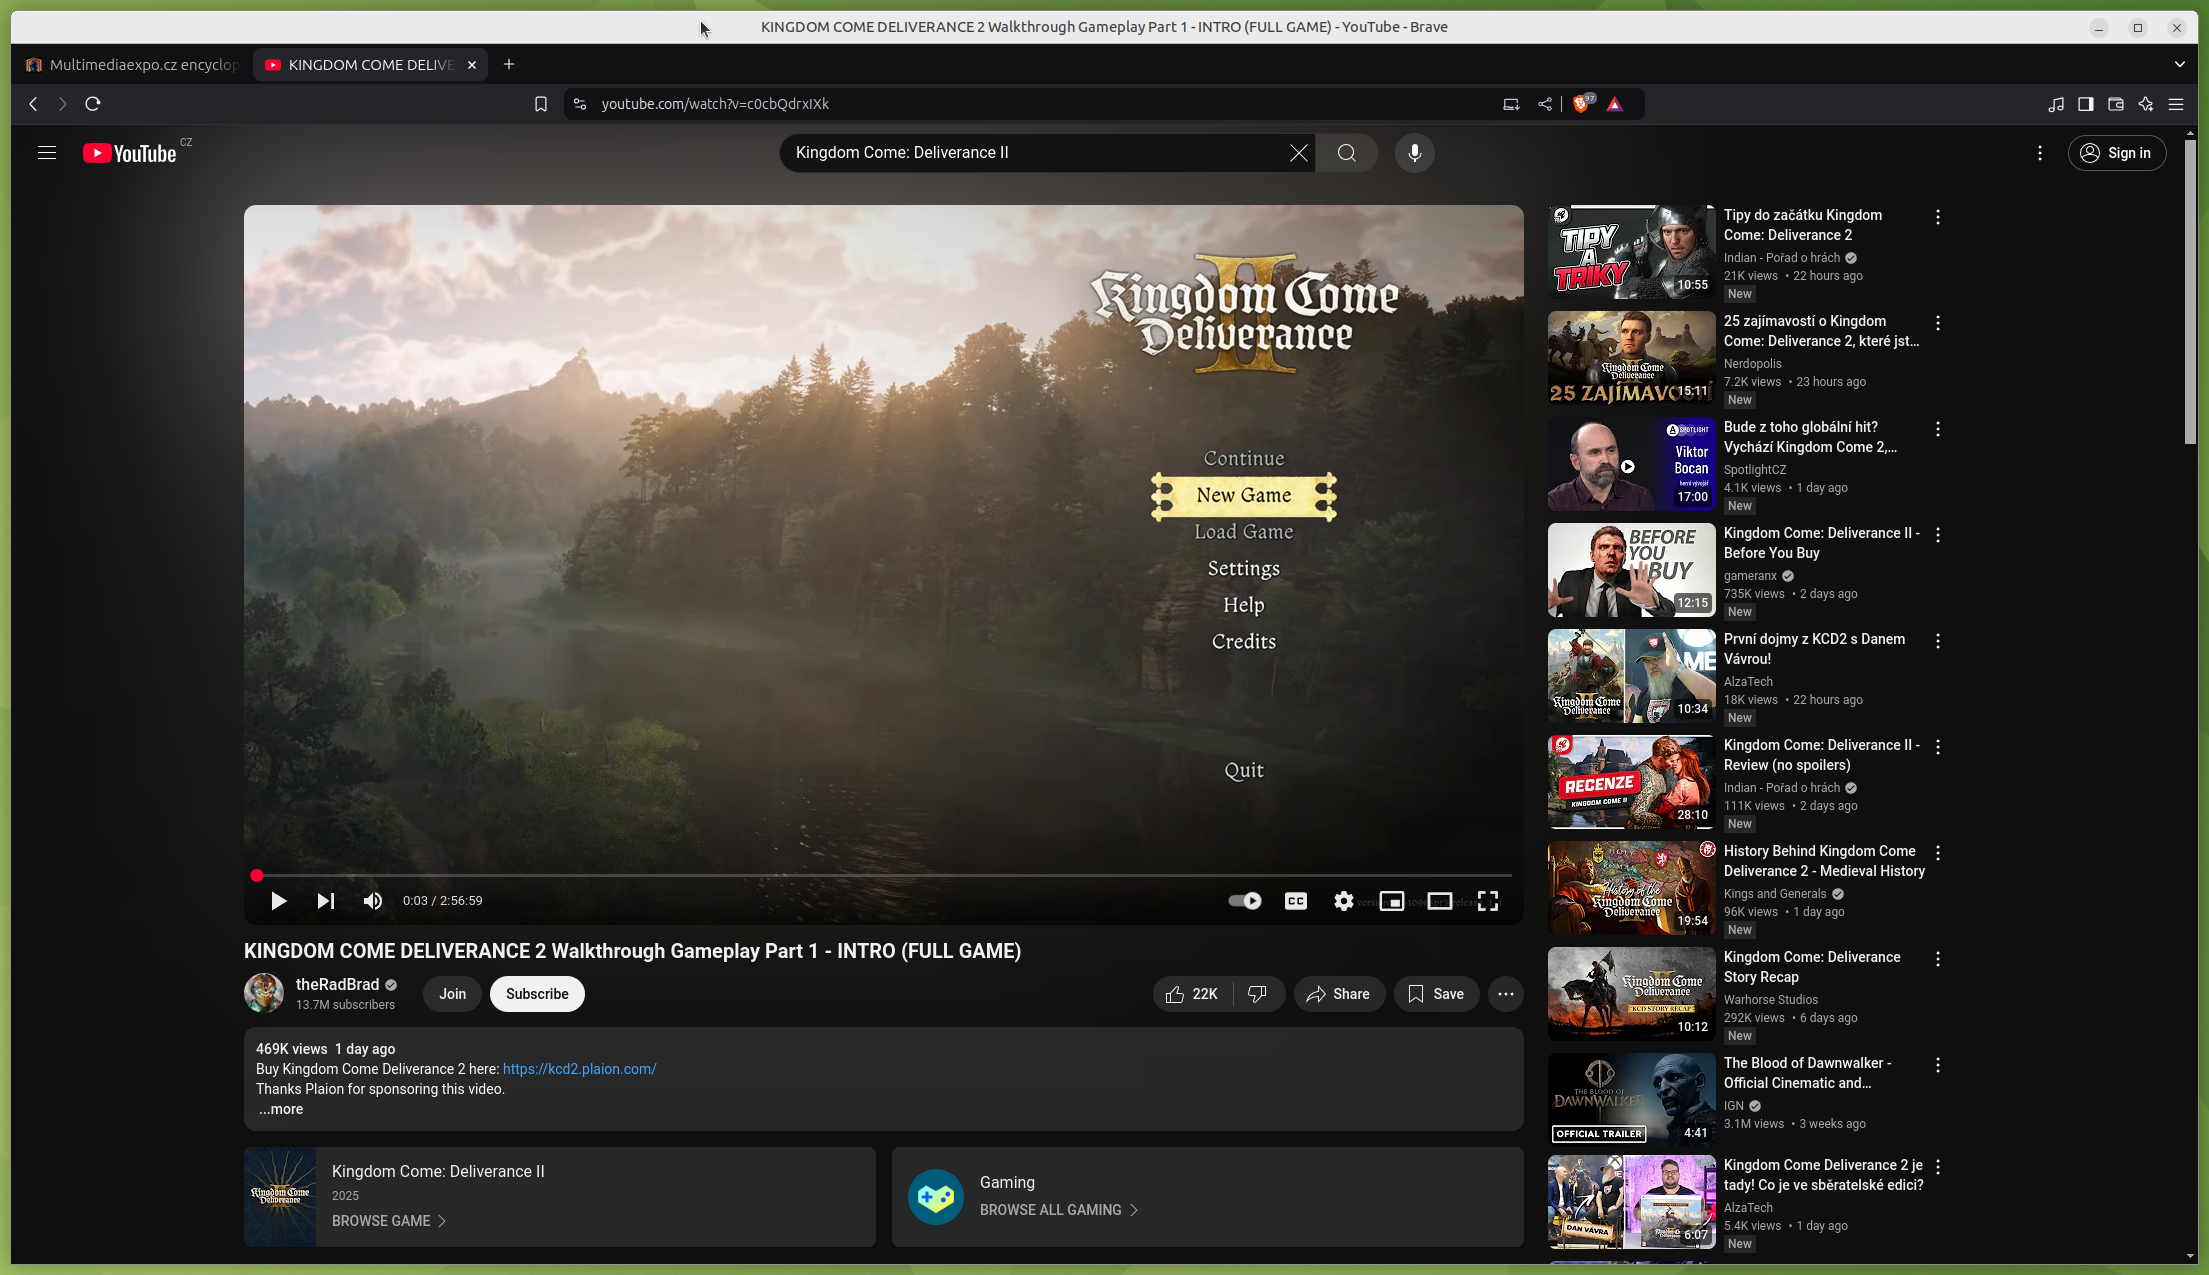Open miniplayer from the video controls
Image resolution: width=2209 pixels, height=1275 pixels.
point(1391,901)
